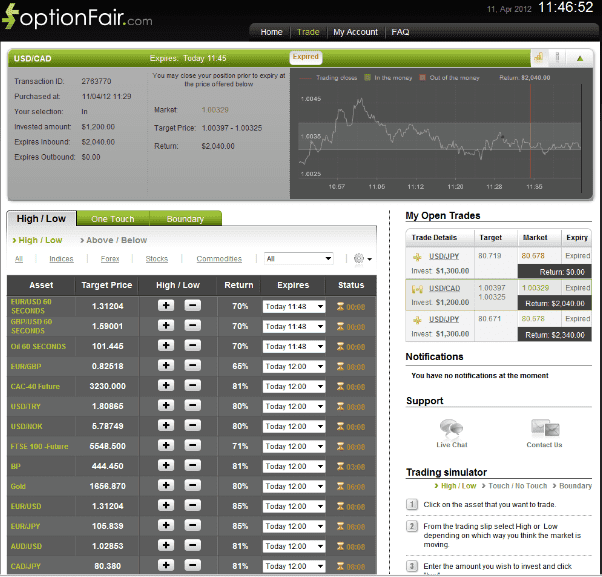Click the USD/CAD trade icon in My Open Trades

tap(417, 288)
